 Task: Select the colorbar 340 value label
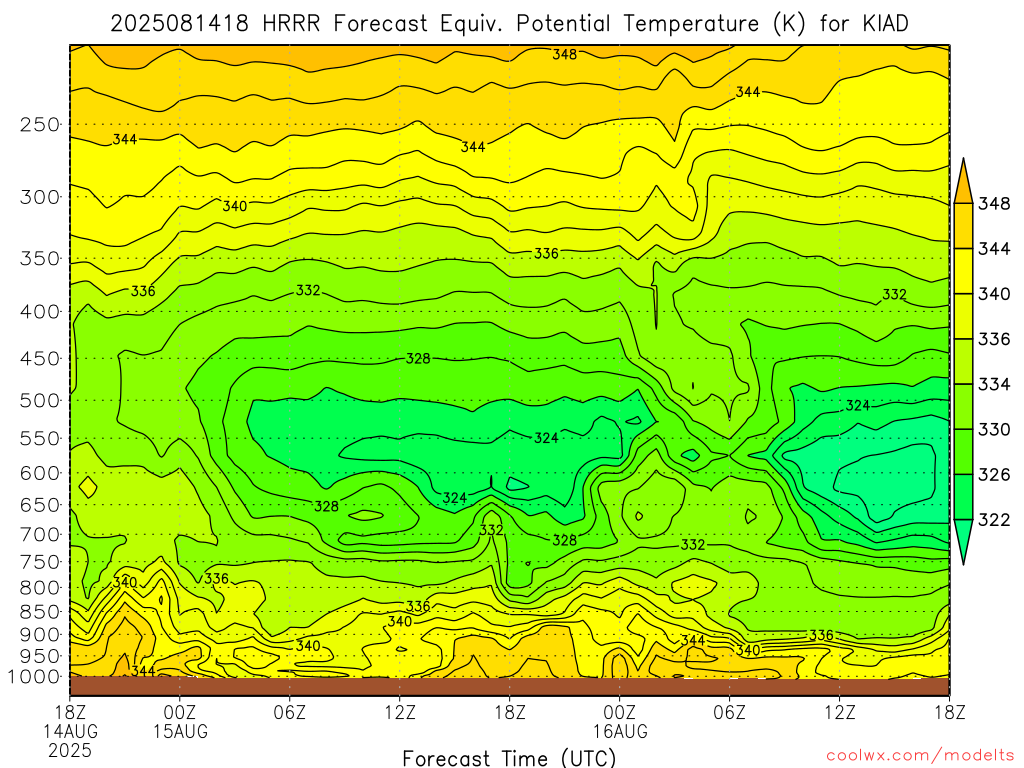click(994, 294)
